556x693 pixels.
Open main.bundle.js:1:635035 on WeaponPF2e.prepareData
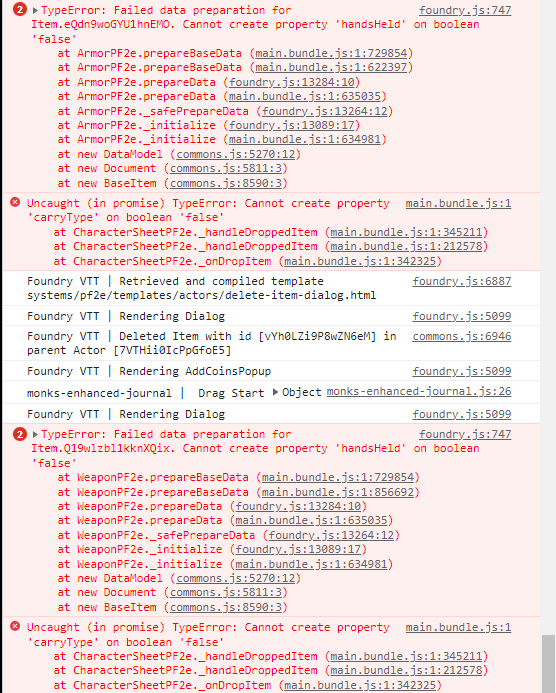click(311, 520)
